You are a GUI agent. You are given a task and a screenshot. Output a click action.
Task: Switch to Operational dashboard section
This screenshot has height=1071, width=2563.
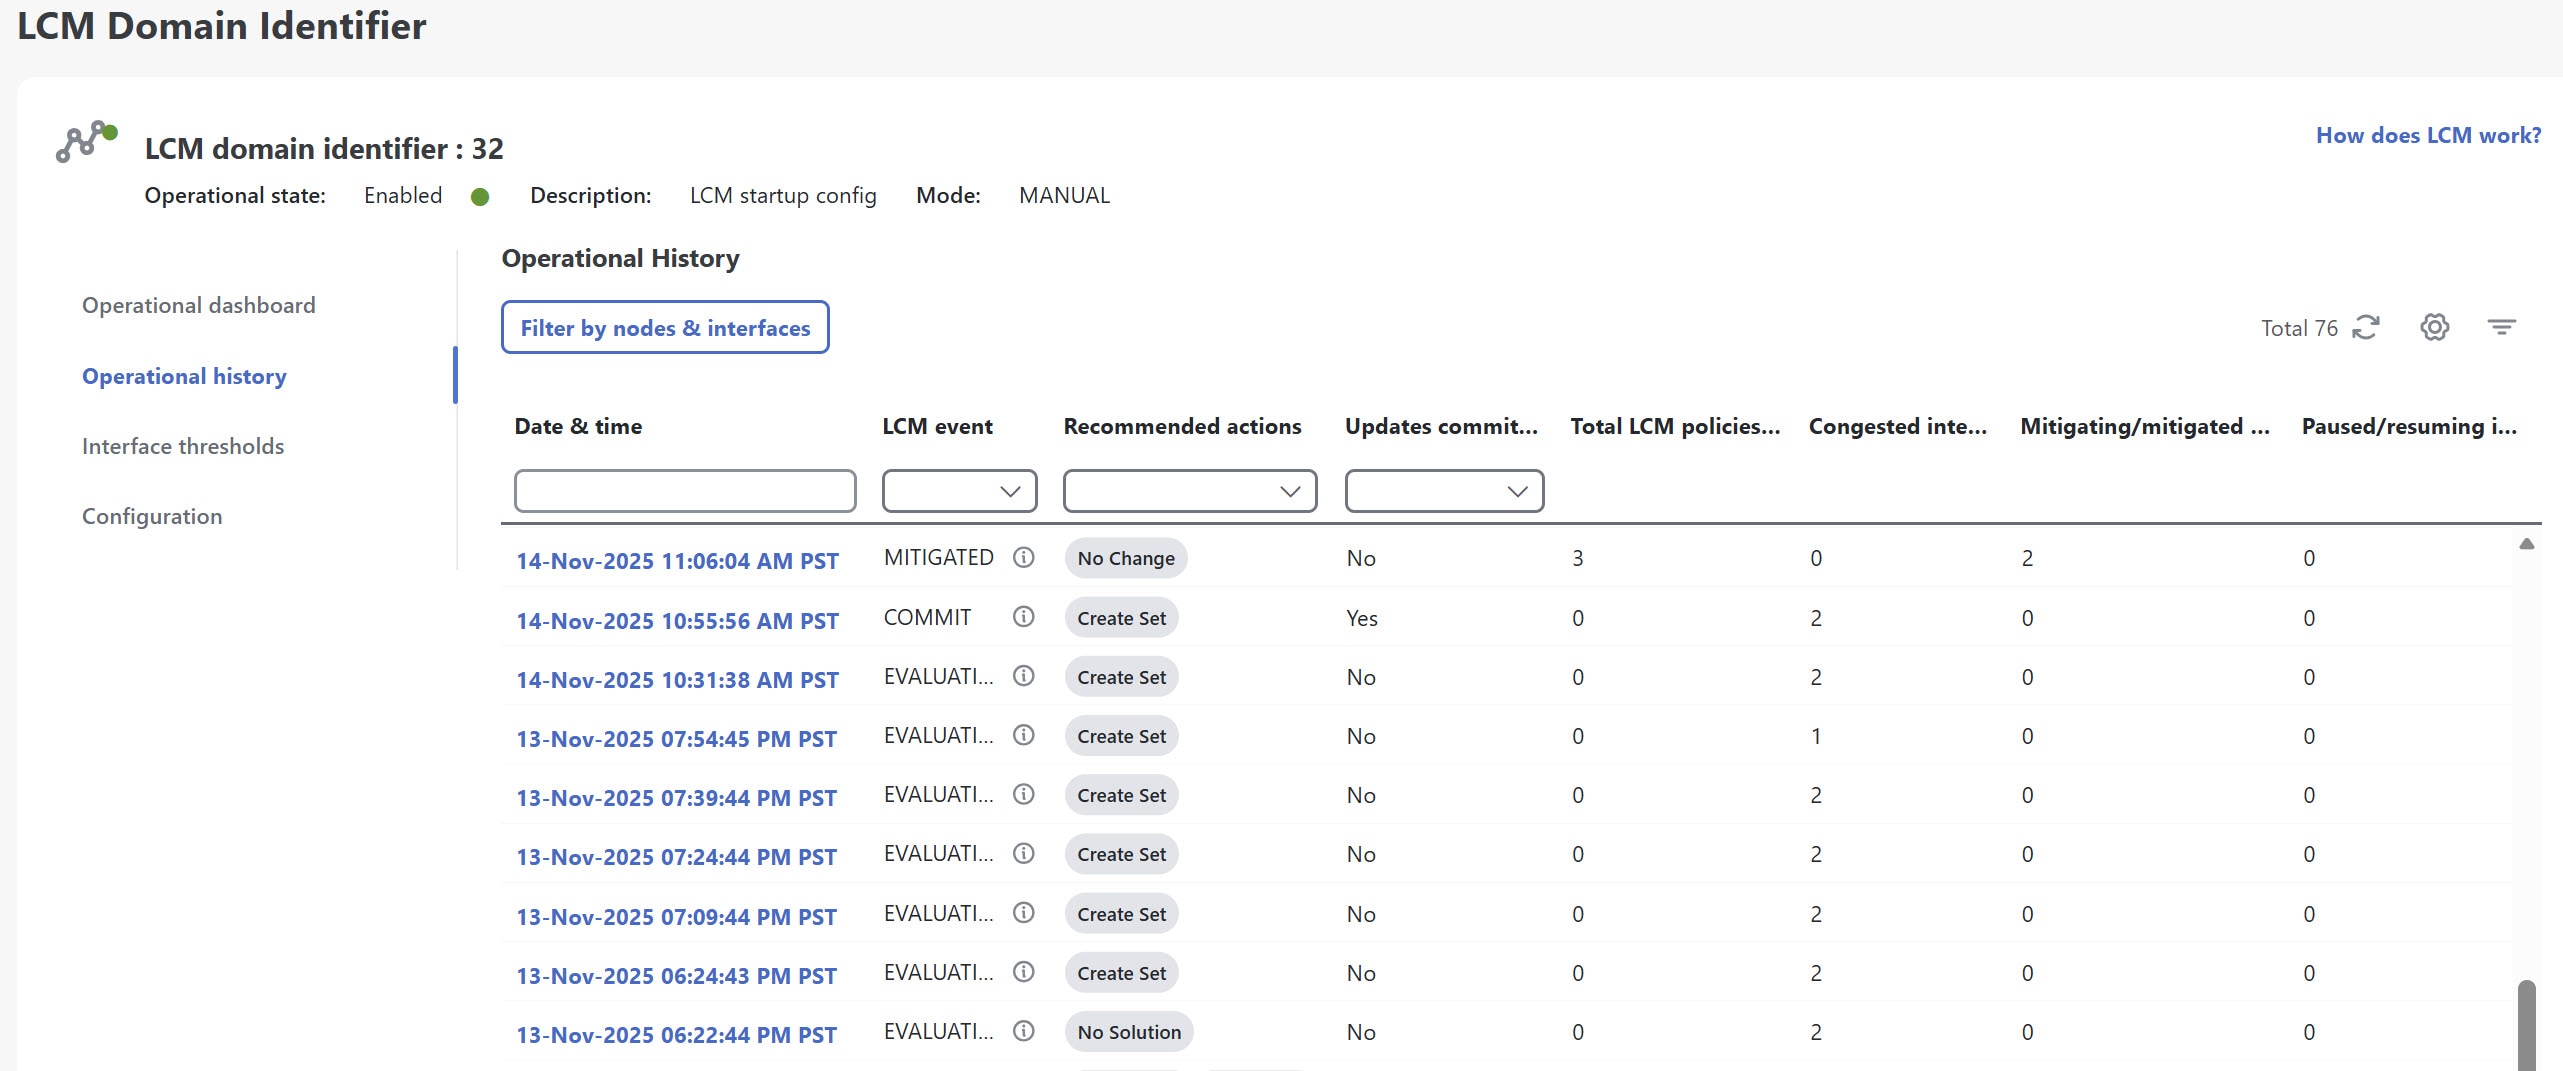pos(198,305)
